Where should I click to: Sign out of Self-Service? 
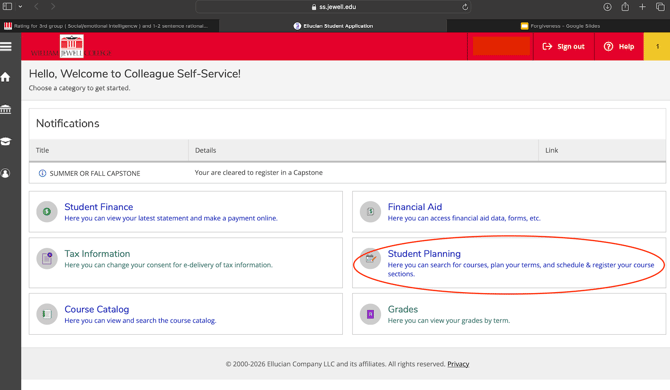click(564, 47)
